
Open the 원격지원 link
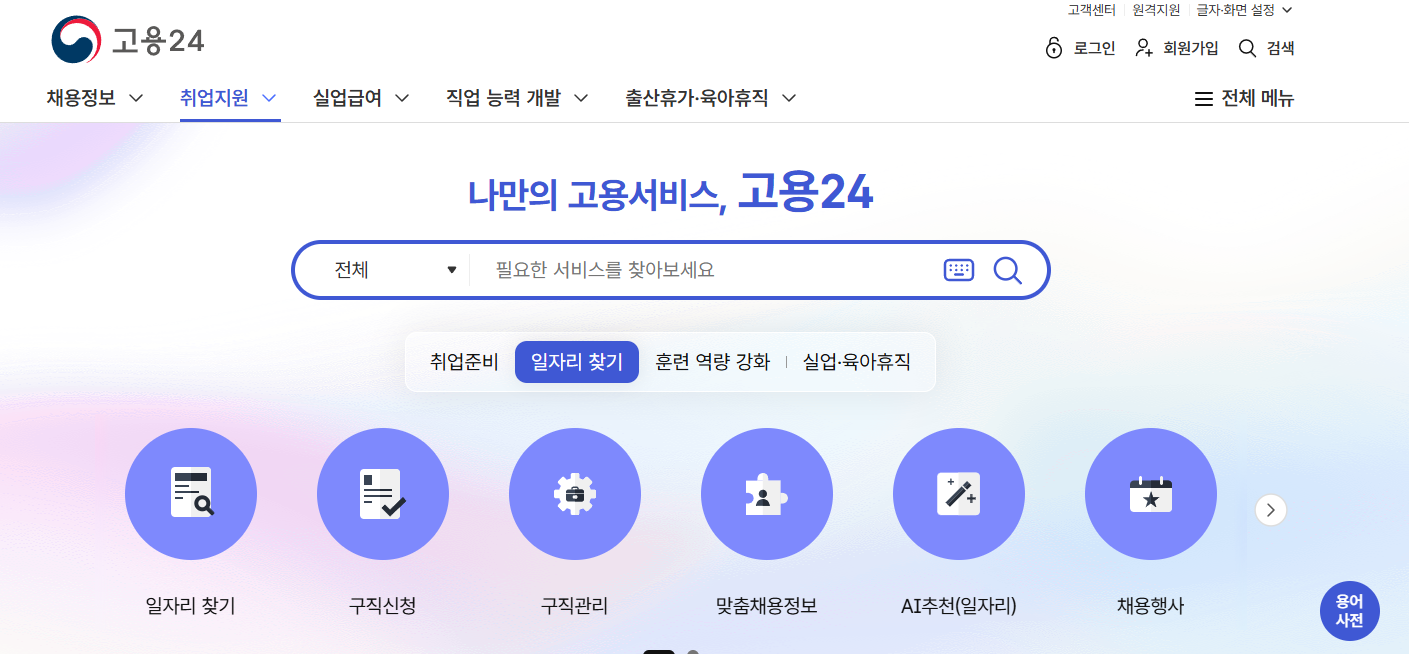(x=1156, y=10)
